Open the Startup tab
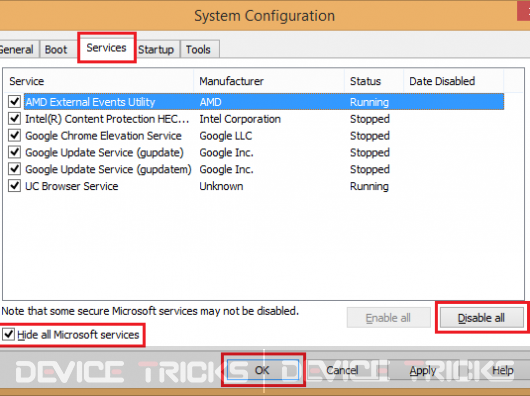Screen dimensions: 530x396 tap(156, 49)
